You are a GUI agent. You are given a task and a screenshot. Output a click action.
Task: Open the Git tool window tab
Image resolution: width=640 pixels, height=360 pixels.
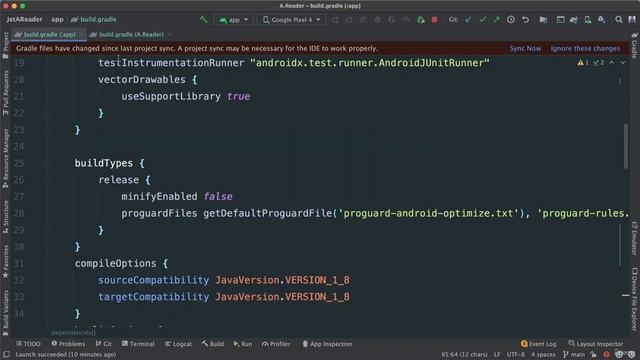(104, 344)
